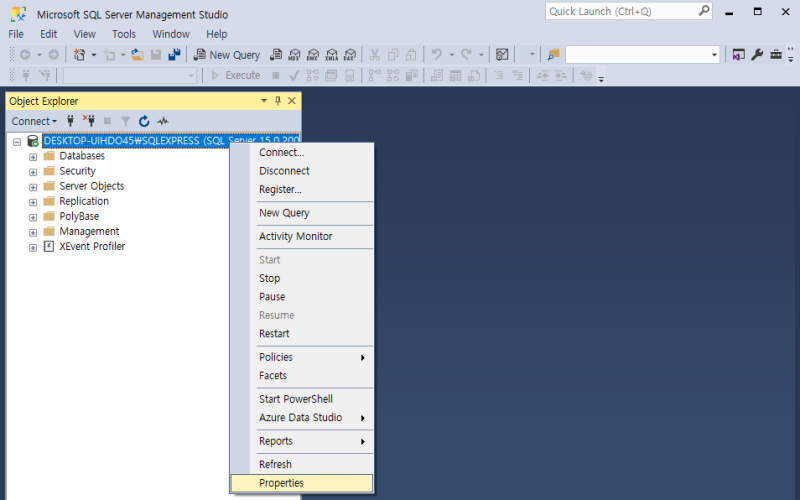The width and height of the screenshot is (800, 500).
Task: Open the Connect dropdown in Object Explorer
Action: pos(34,121)
